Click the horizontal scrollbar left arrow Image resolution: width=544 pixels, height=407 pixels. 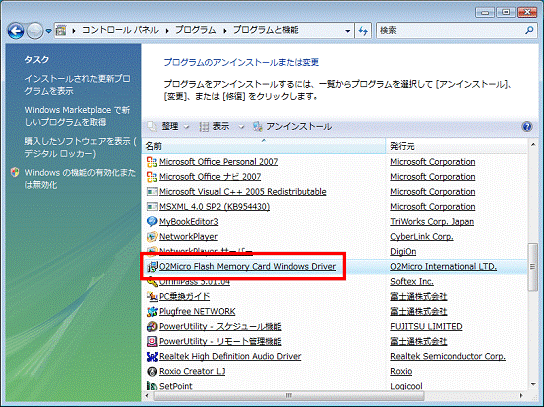tap(147, 395)
